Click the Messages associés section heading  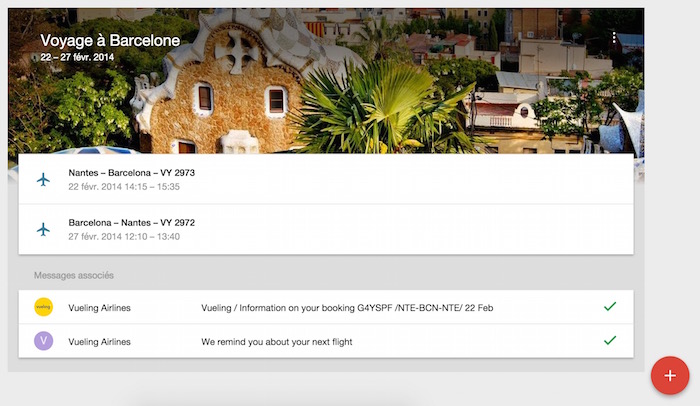[x=74, y=275]
